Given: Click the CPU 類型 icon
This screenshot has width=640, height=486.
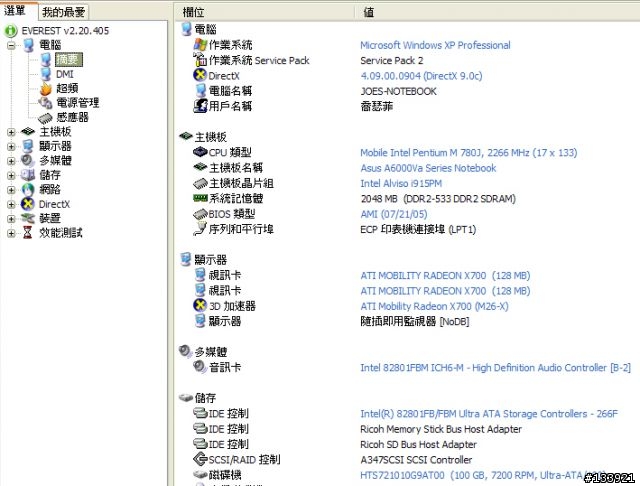Looking at the screenshot, I should coord(200,152).
